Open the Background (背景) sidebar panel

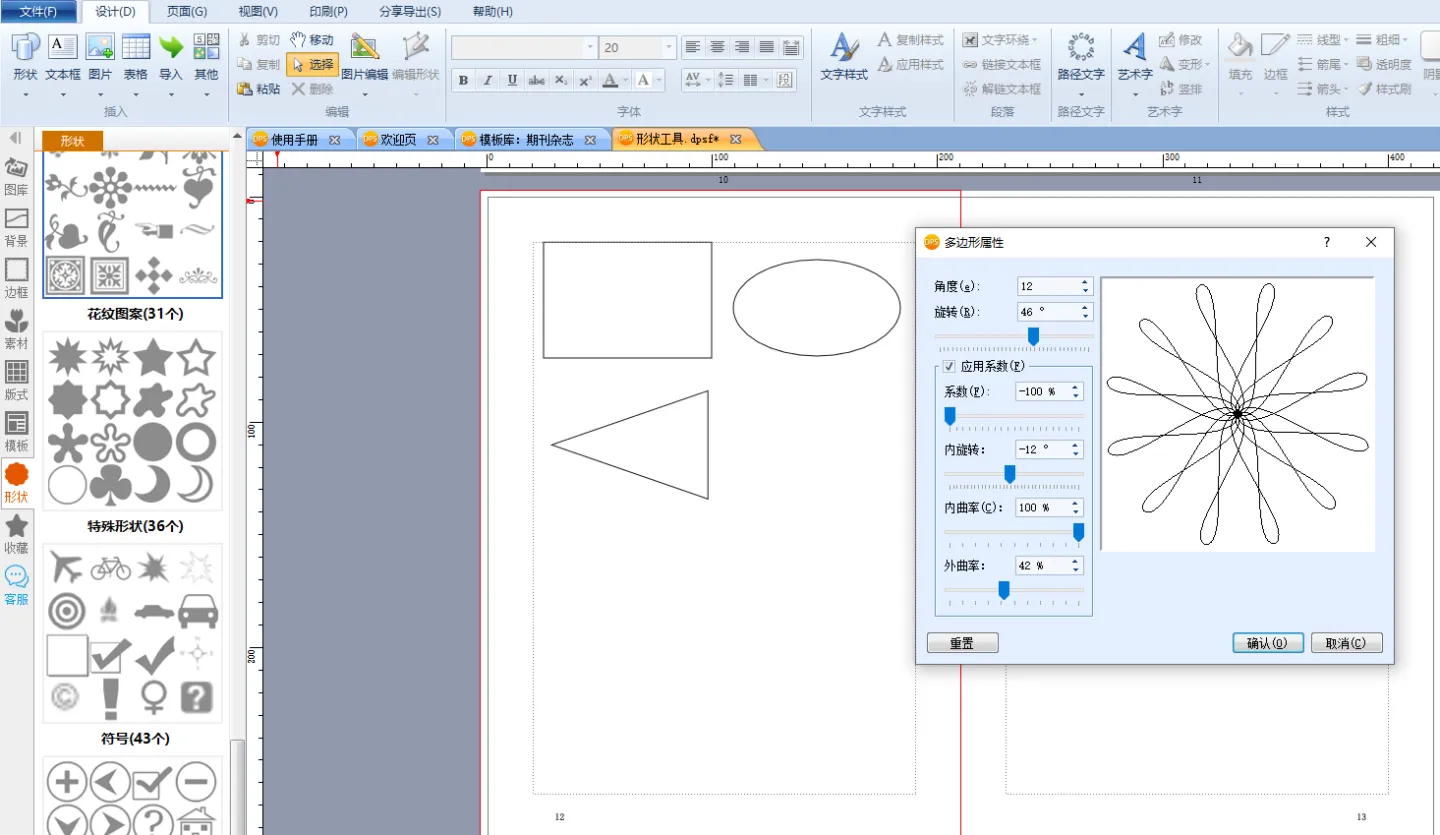point(17,218)
